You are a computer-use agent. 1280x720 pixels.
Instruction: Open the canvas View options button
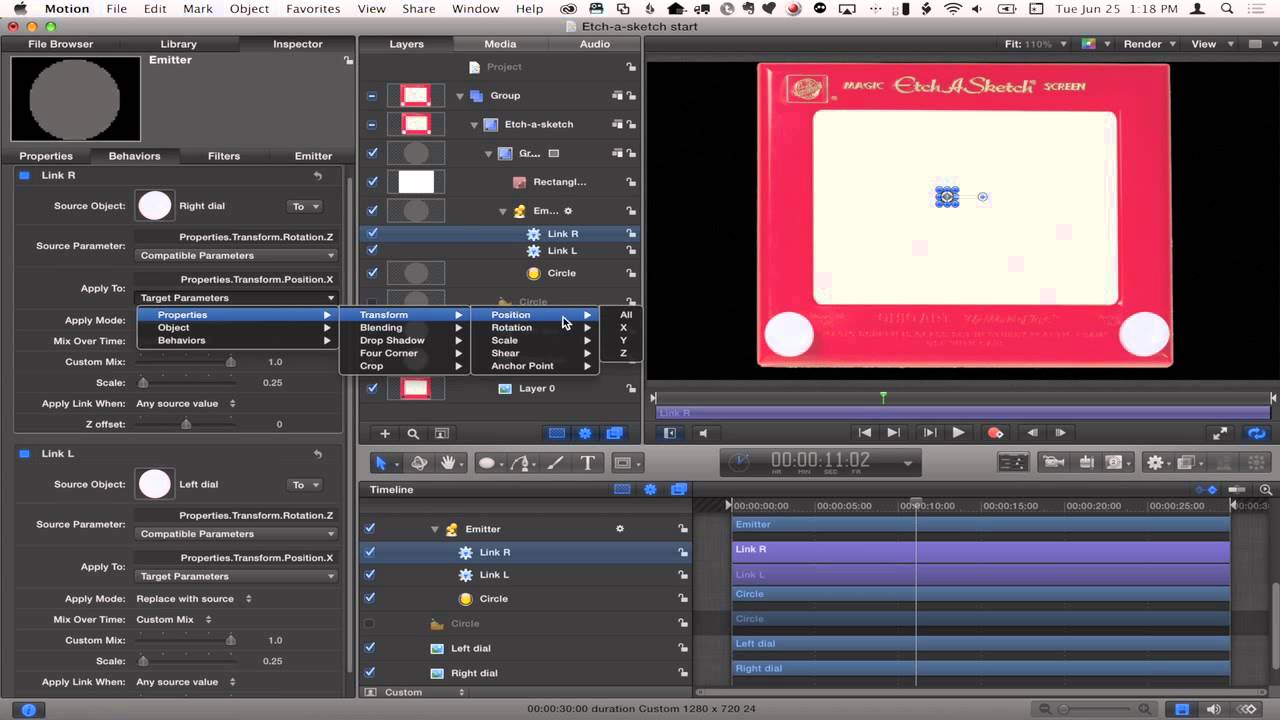1210,44
